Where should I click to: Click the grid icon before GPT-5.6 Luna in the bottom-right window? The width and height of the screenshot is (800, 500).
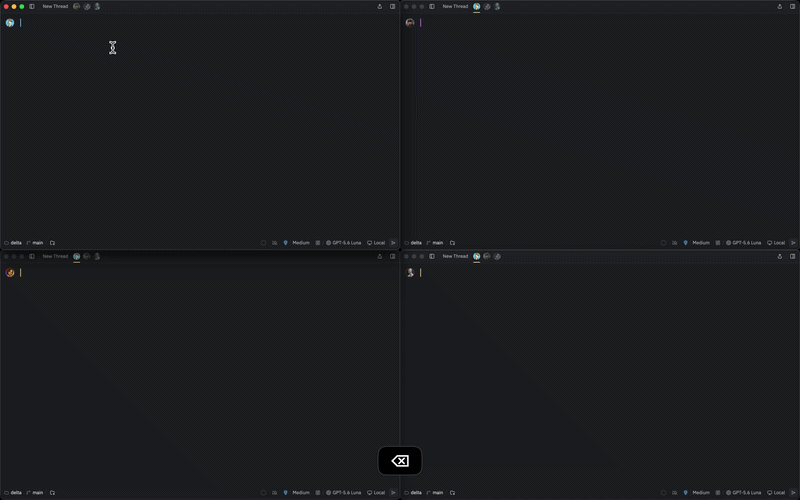(718, 493)
